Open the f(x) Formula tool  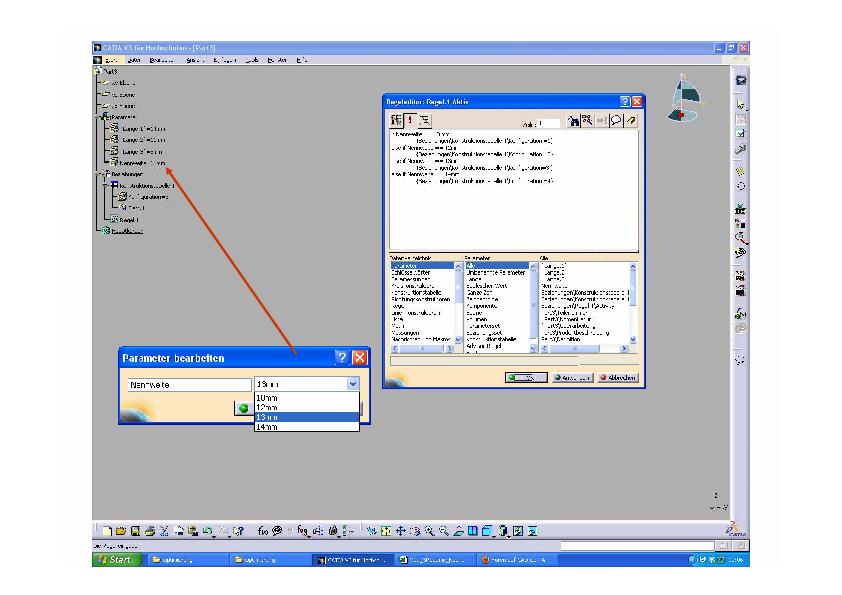click(263, 531)
